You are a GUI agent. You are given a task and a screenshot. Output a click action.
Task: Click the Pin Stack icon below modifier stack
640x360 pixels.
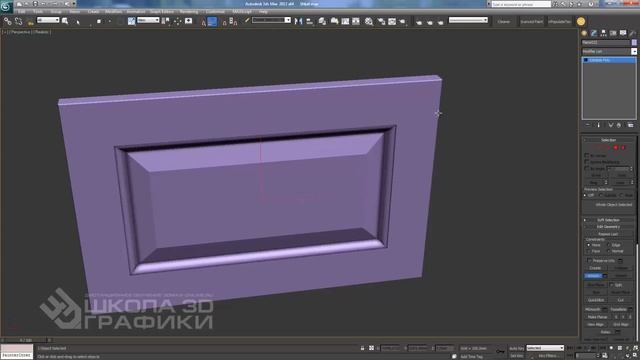(588, 125)
